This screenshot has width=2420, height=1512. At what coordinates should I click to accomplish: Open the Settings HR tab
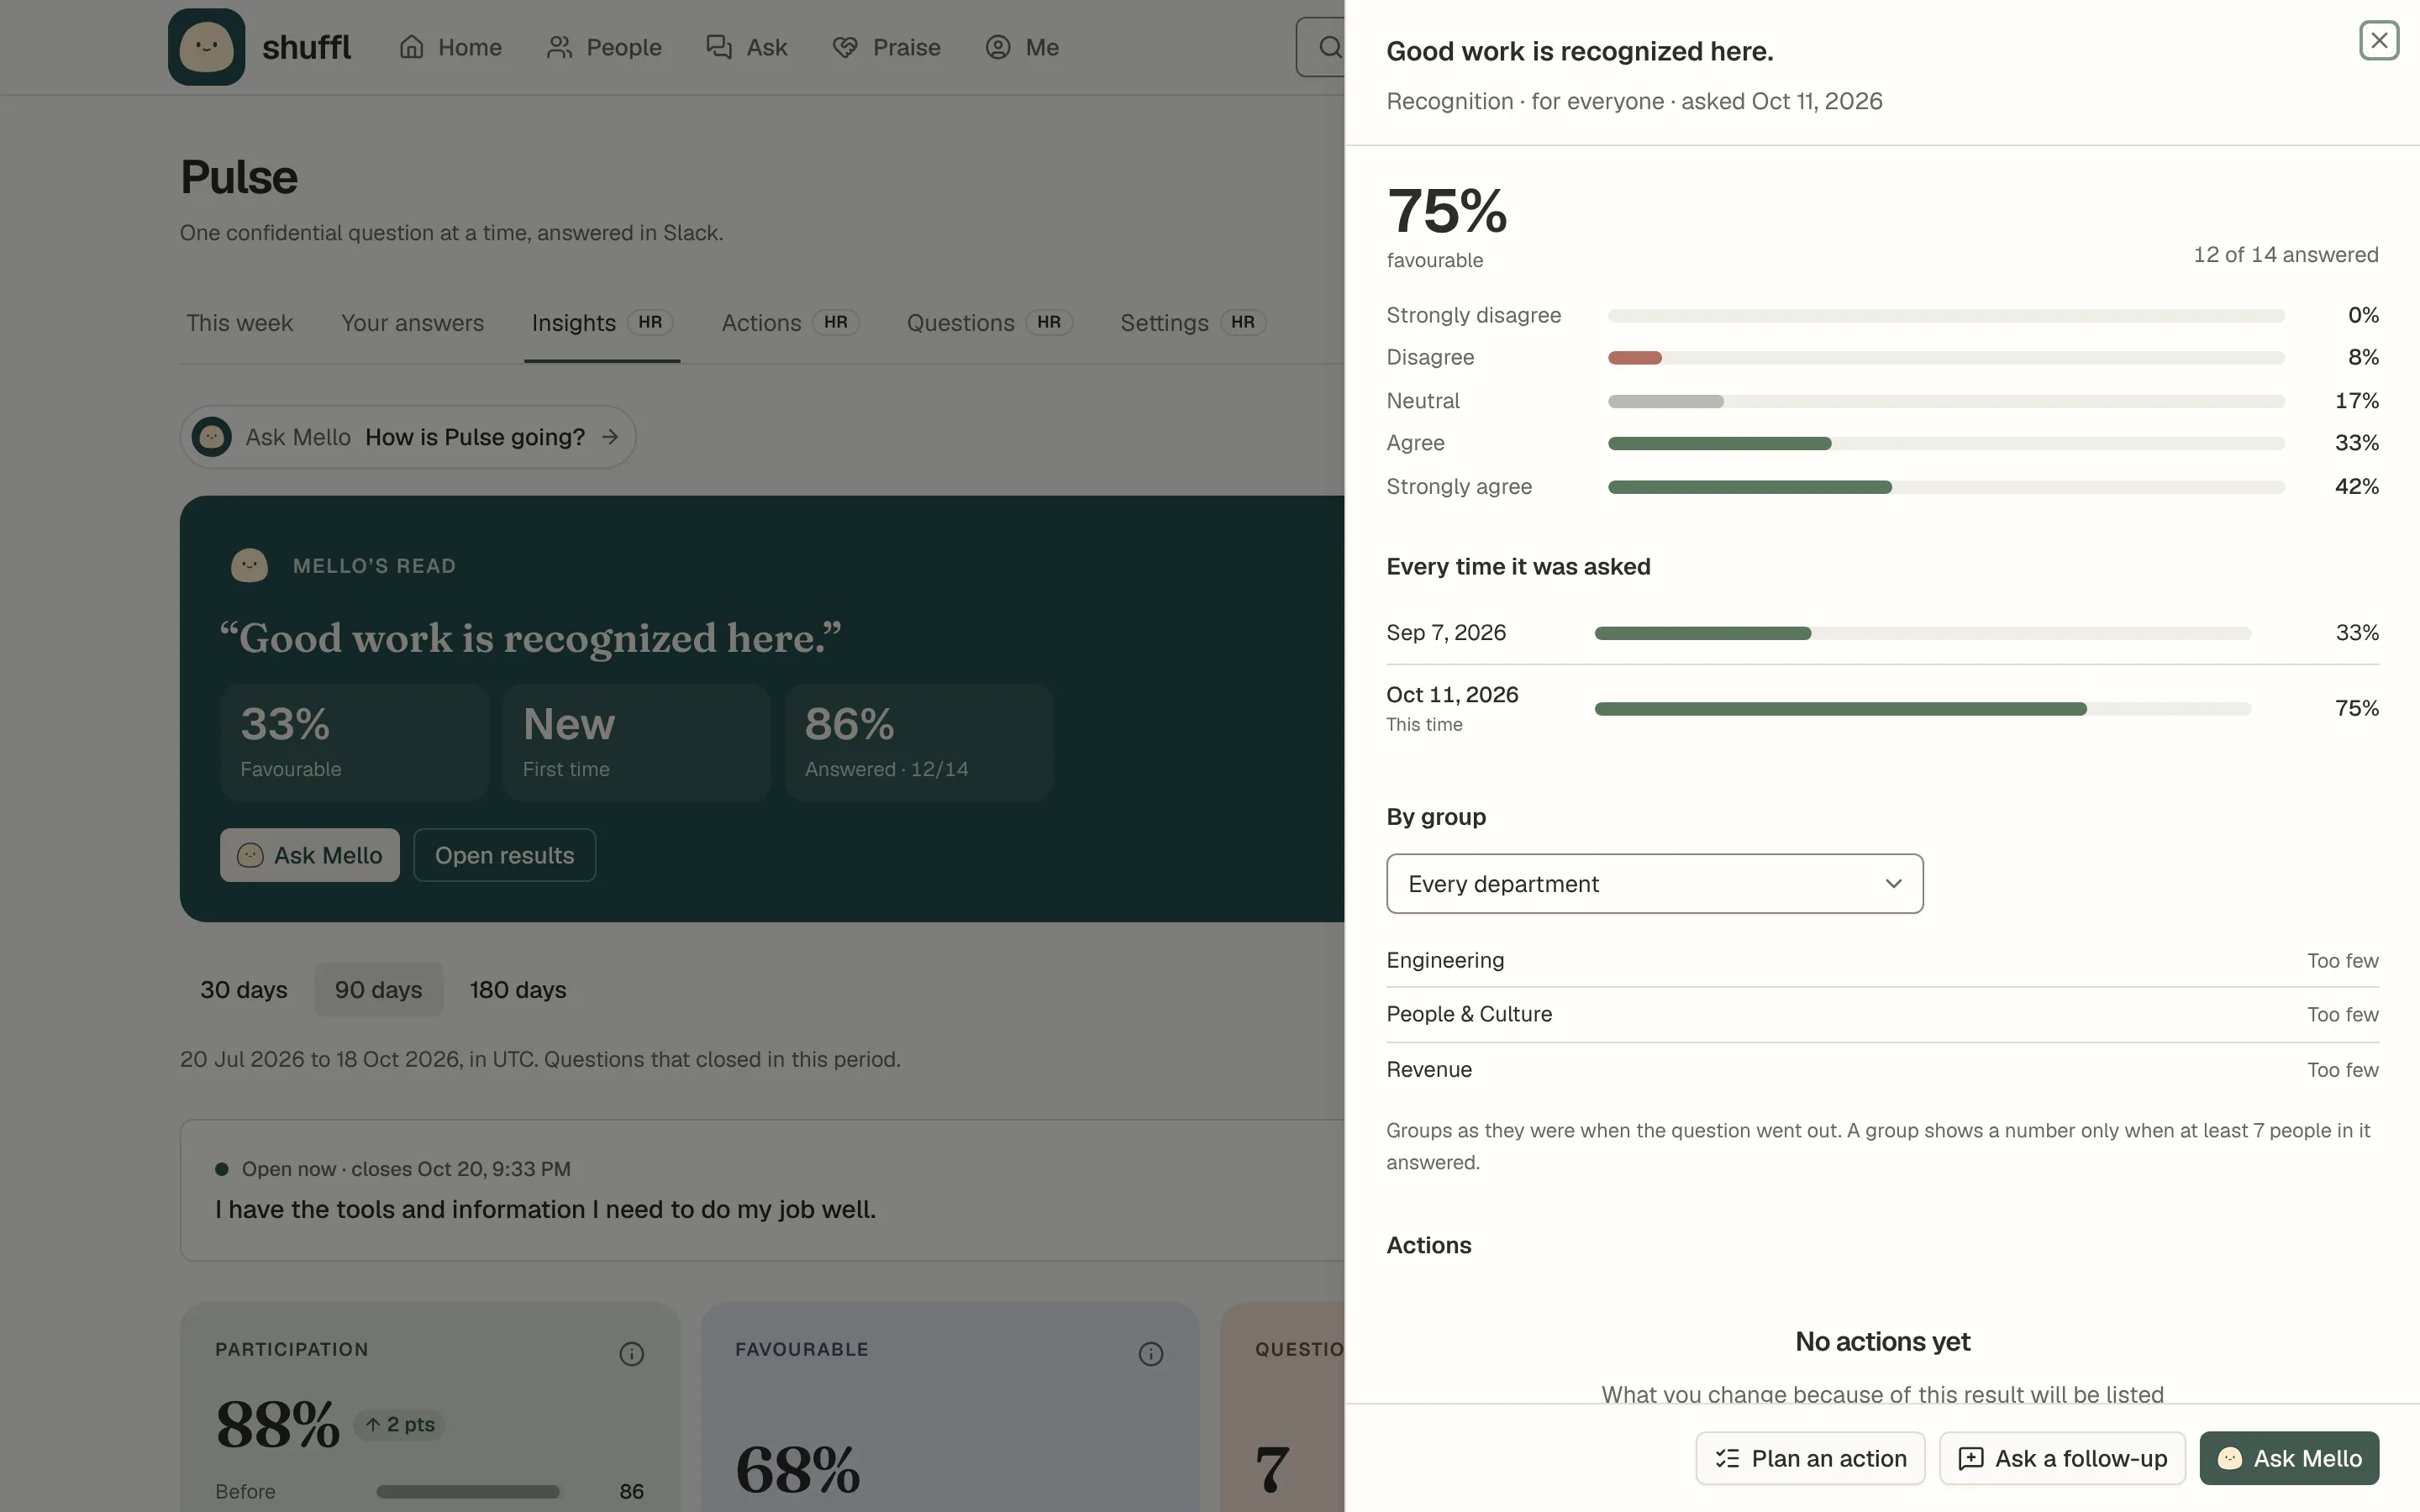(1193, 323)
